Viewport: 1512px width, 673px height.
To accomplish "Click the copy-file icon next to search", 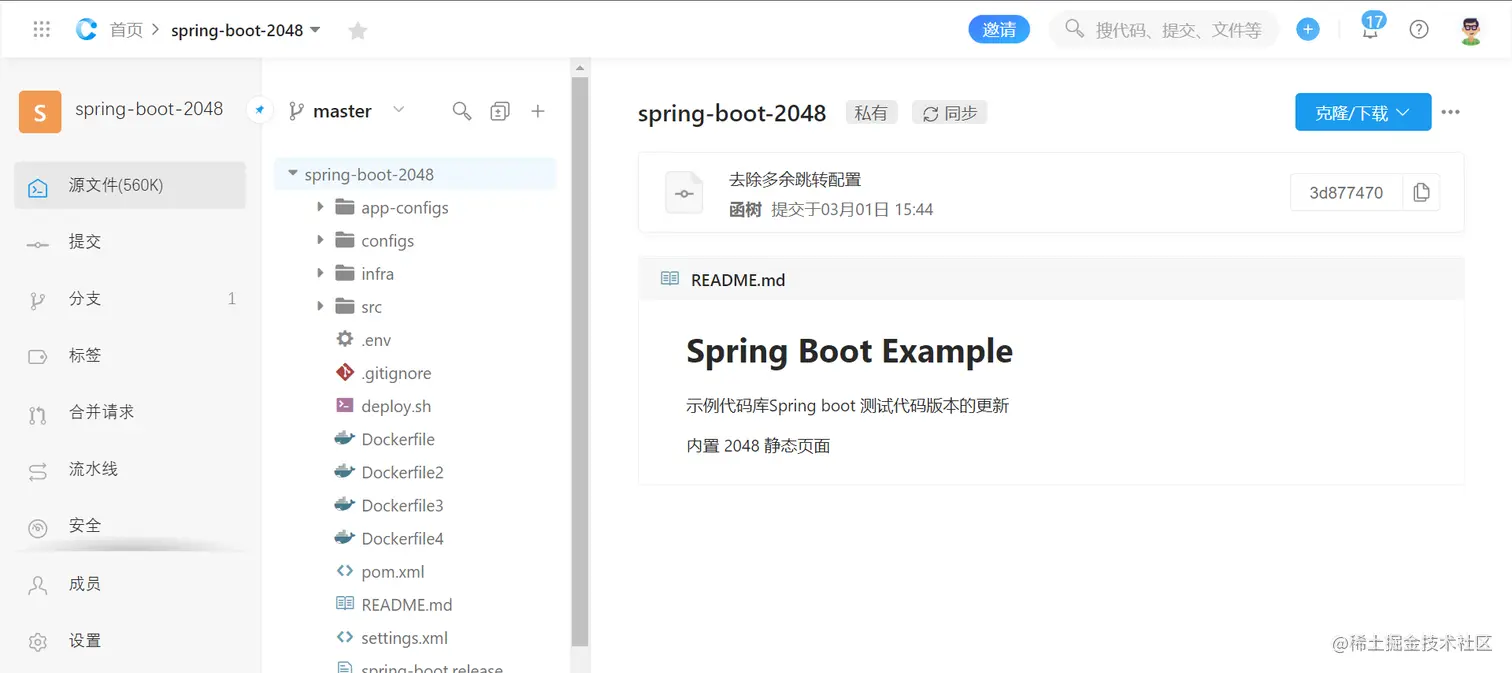I will coord(499,111).
